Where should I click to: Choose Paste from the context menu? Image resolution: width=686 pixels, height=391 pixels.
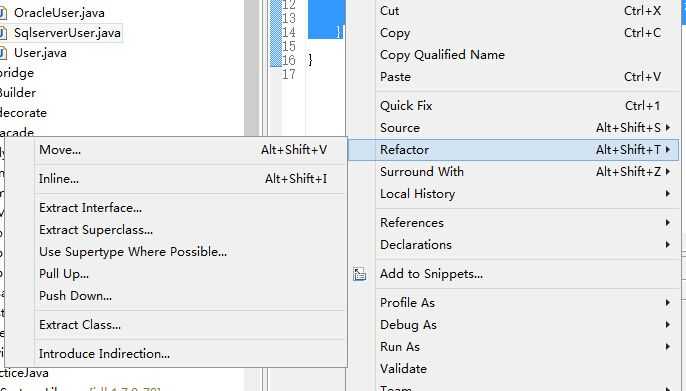pos(514,77)
